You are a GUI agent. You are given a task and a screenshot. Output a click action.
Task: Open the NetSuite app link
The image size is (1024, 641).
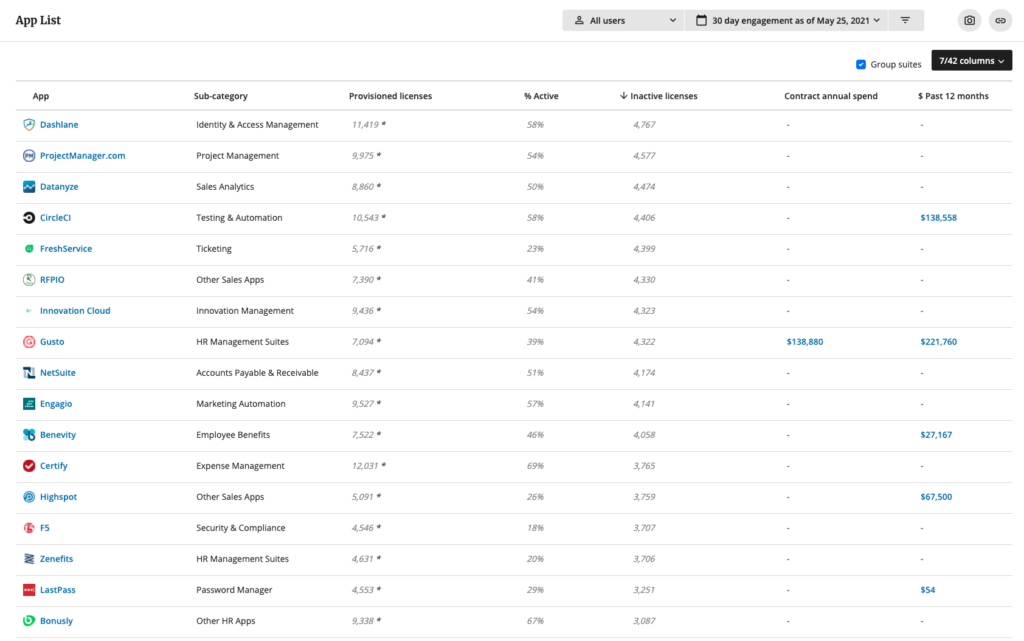coord(57,373)
